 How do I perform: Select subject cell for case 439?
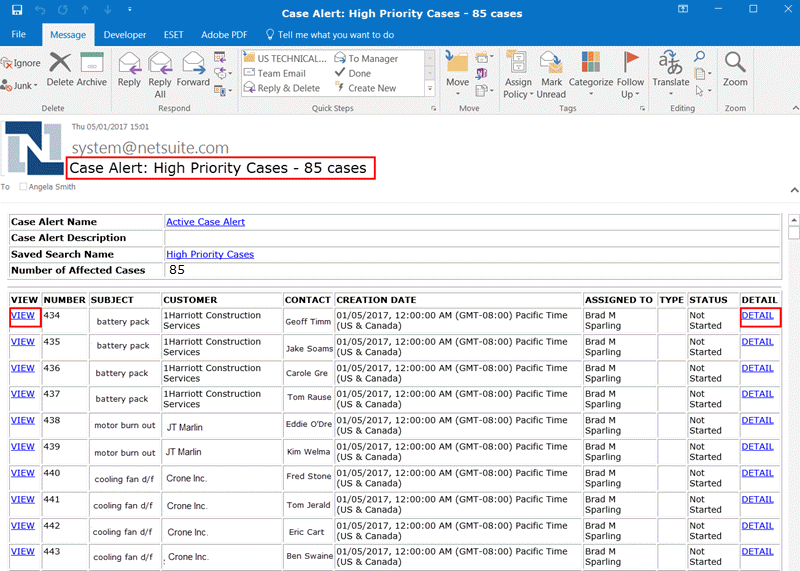pyautogui.click(x=125, y=453)
